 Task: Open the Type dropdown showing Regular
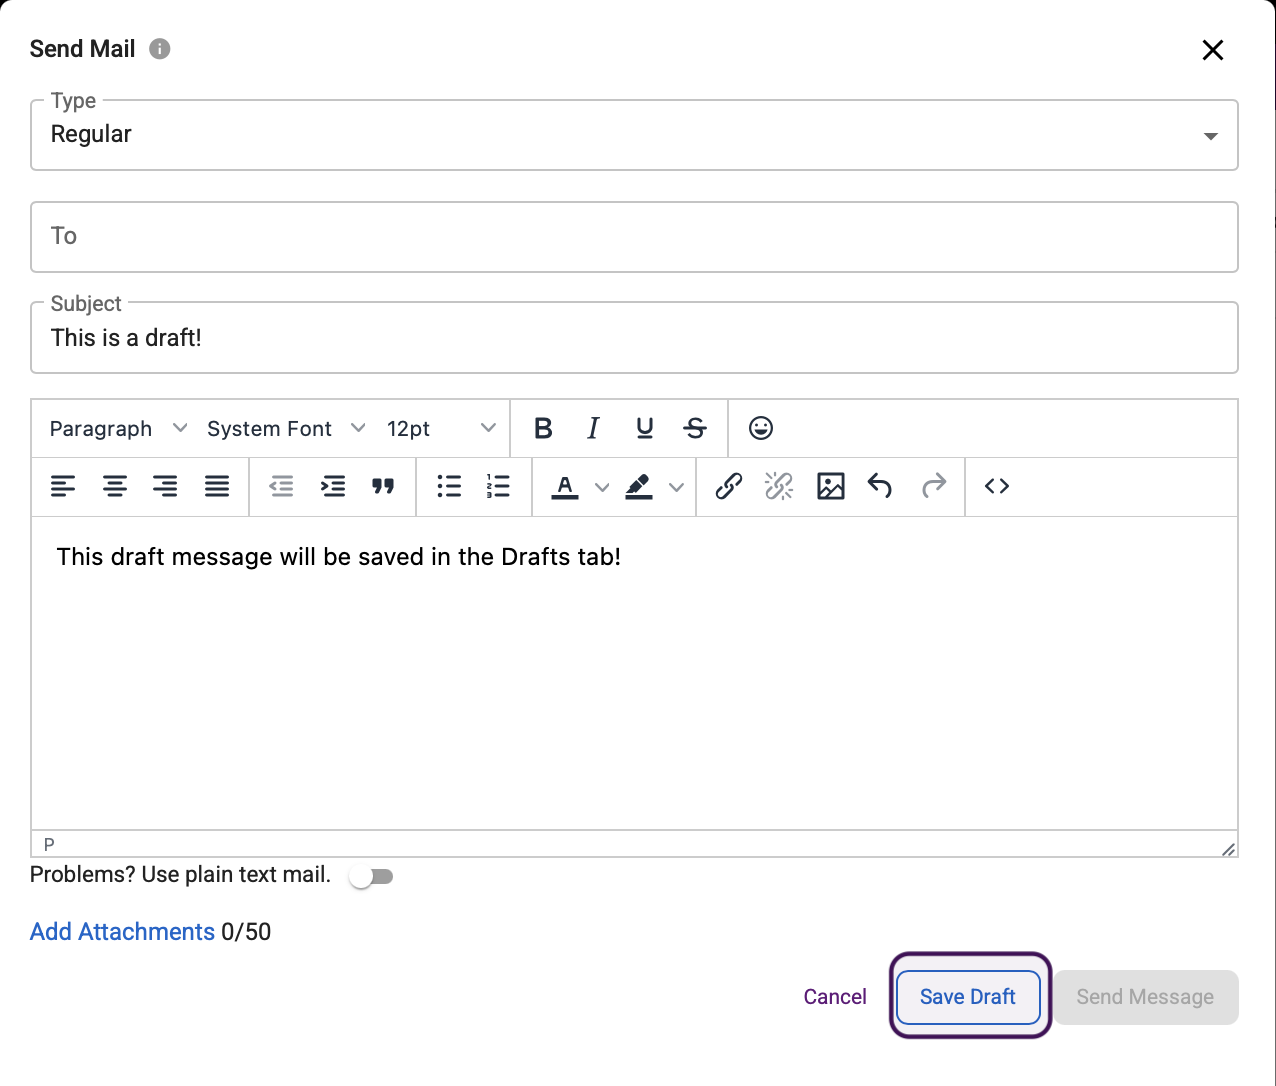[x=634, y=135]
